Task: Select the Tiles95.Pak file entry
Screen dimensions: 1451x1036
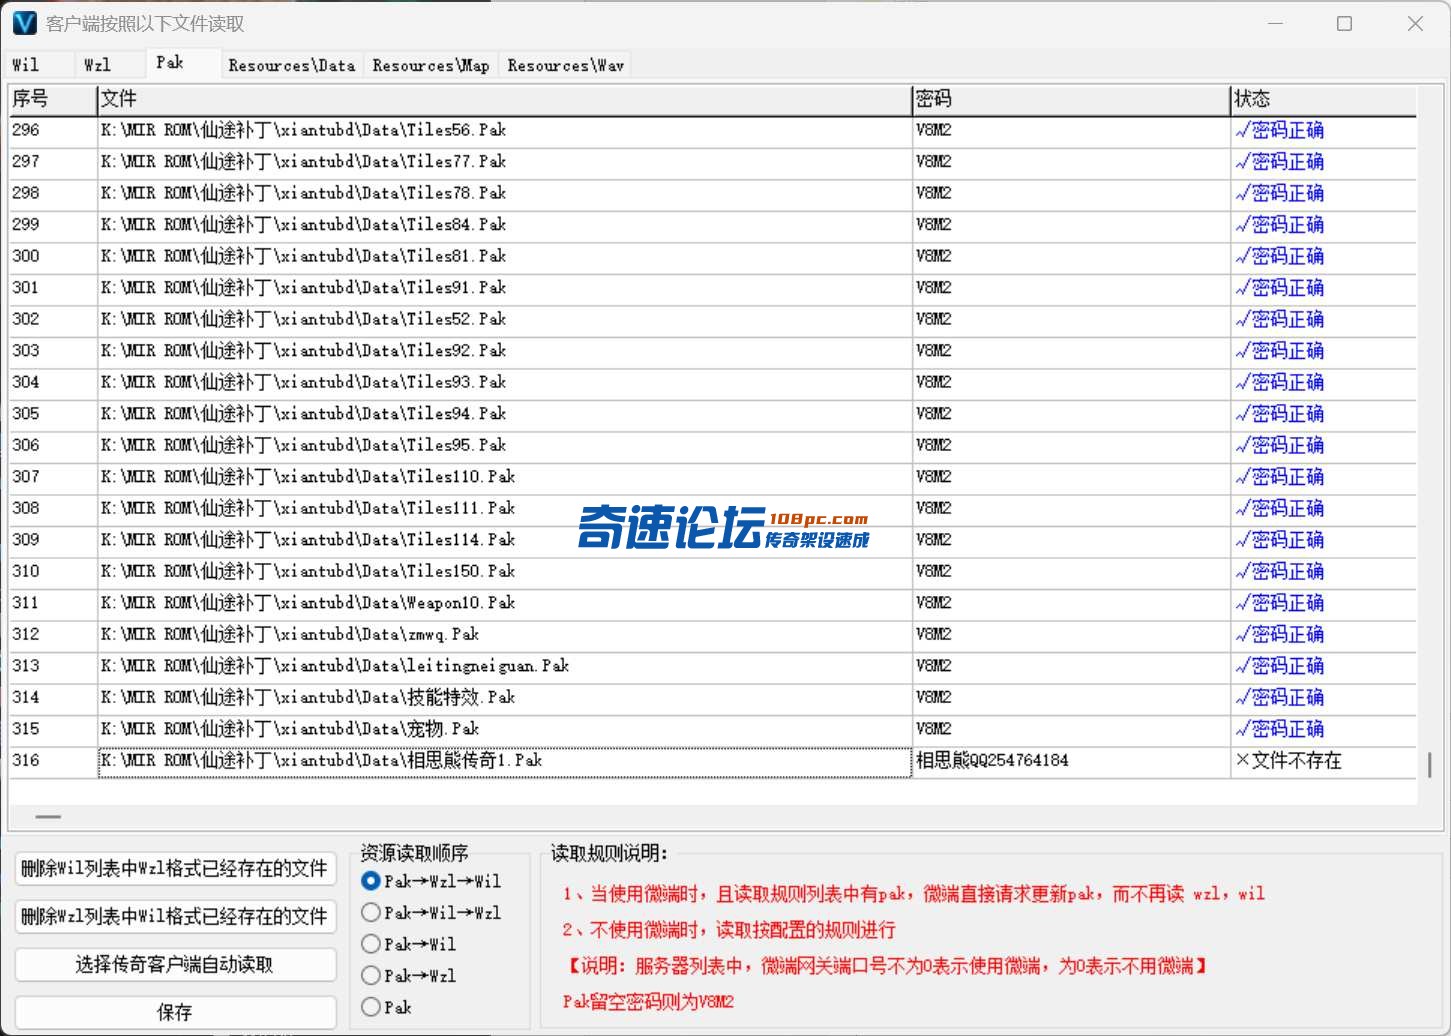Action: tap(504, 445)
